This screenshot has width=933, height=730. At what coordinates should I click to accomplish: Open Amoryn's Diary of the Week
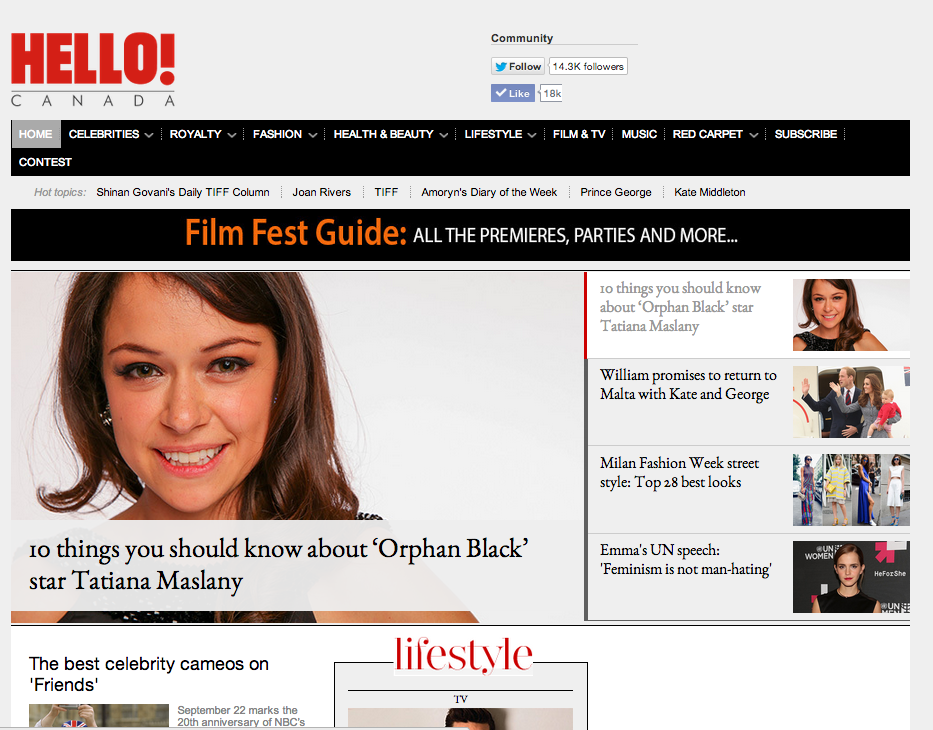489,192
